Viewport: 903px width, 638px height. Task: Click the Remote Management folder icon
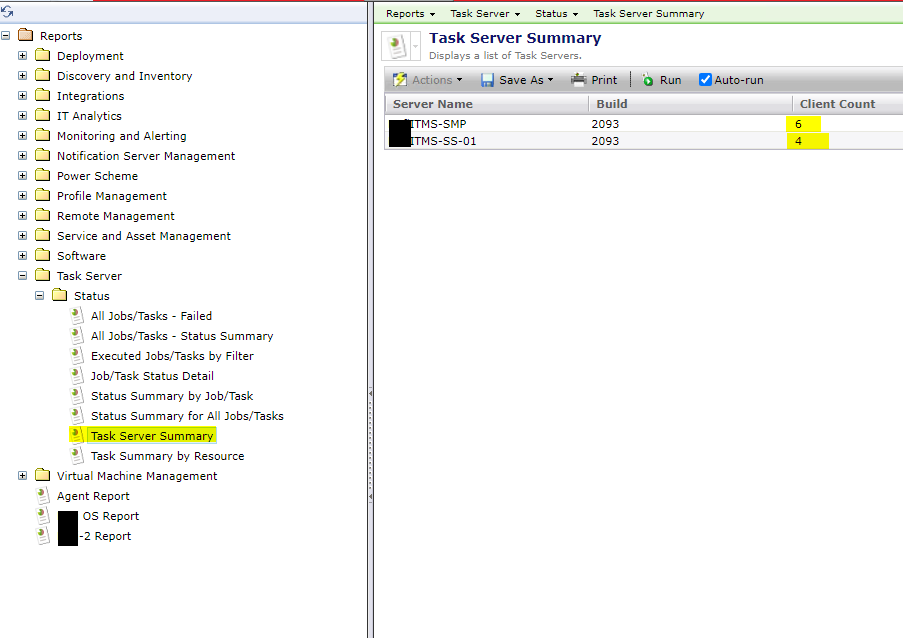42,215
